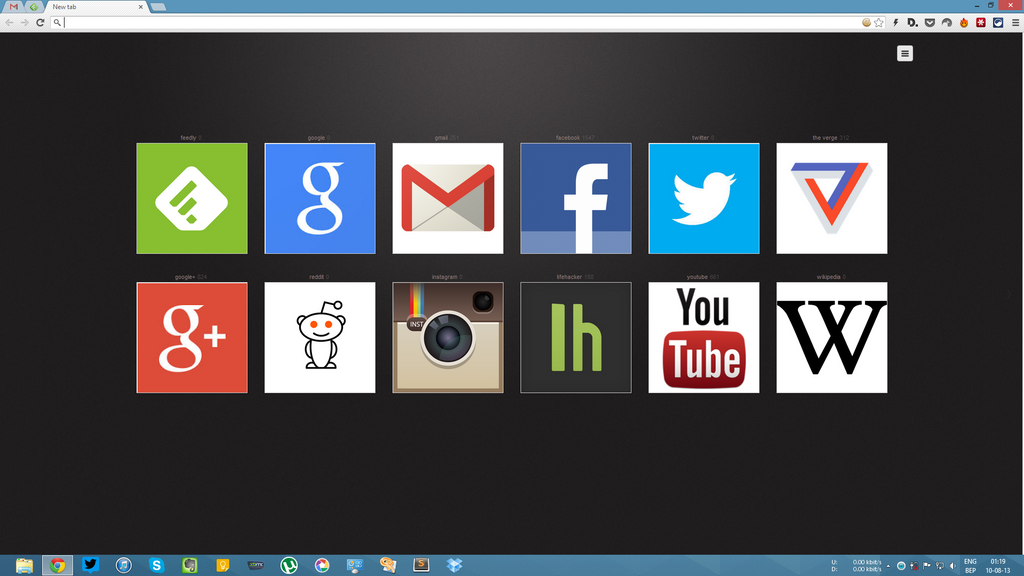Save page with the Pocket extension
Image resolution: width=1024 pixels, height=576 pixels.
pos(930,23)
